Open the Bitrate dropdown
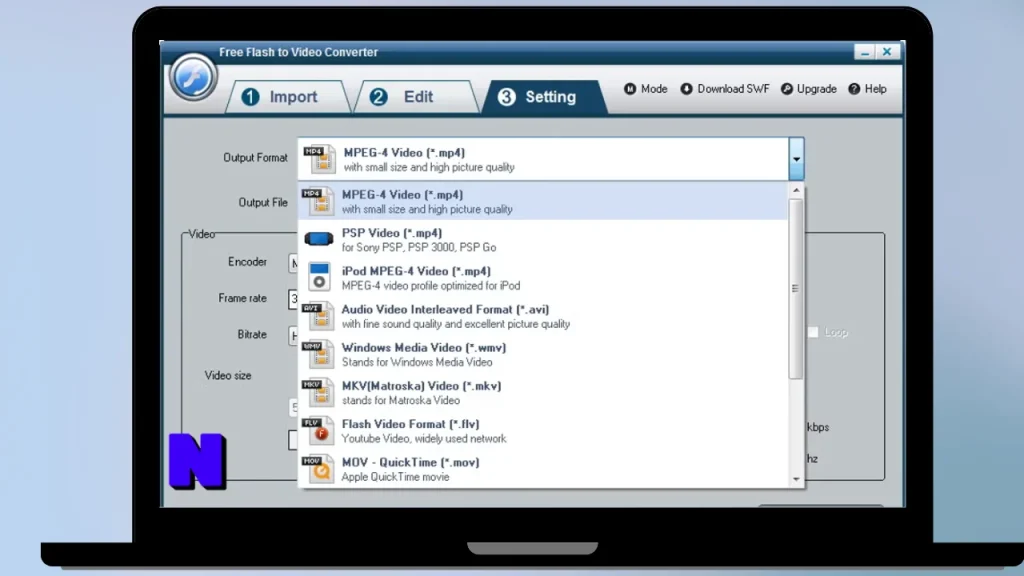 pyautogui.click(x=293, y=336)
